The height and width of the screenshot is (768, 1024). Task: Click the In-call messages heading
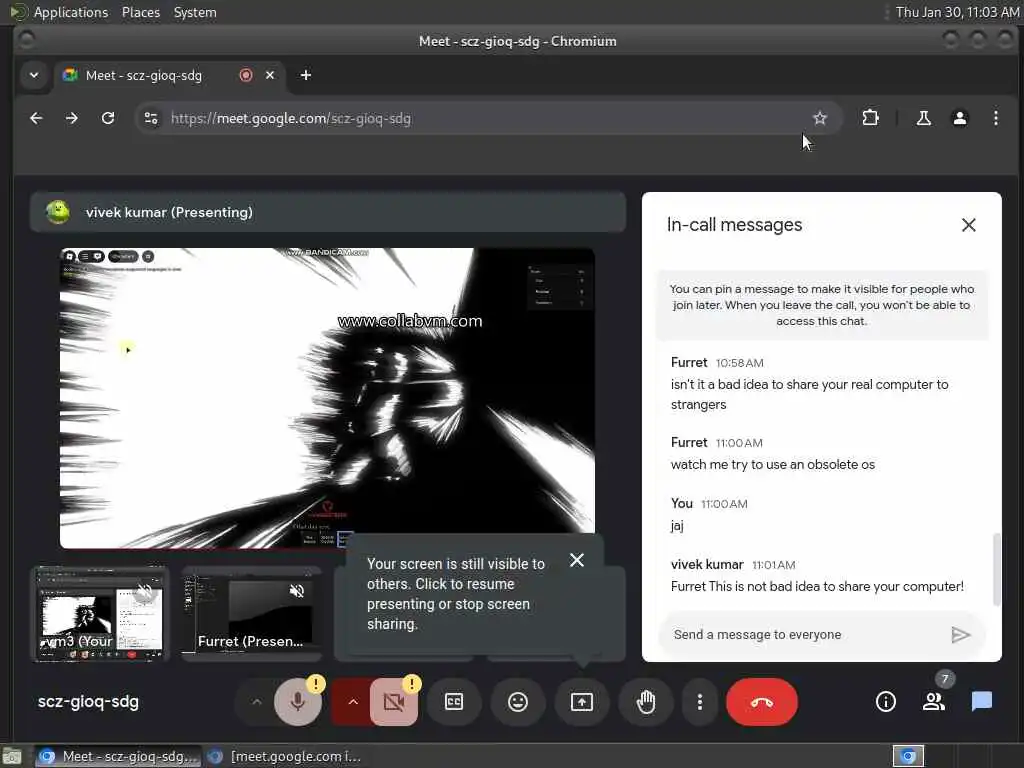pyautogui.click(x=734, y=225)
